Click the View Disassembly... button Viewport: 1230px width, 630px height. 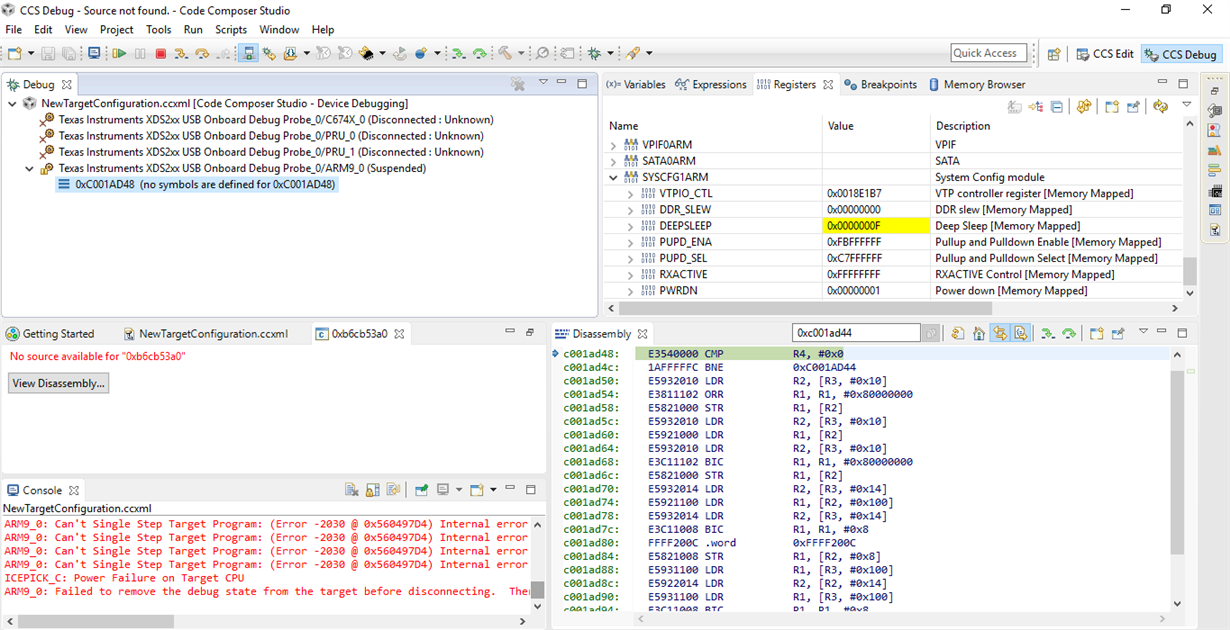[x=58, y=383]
